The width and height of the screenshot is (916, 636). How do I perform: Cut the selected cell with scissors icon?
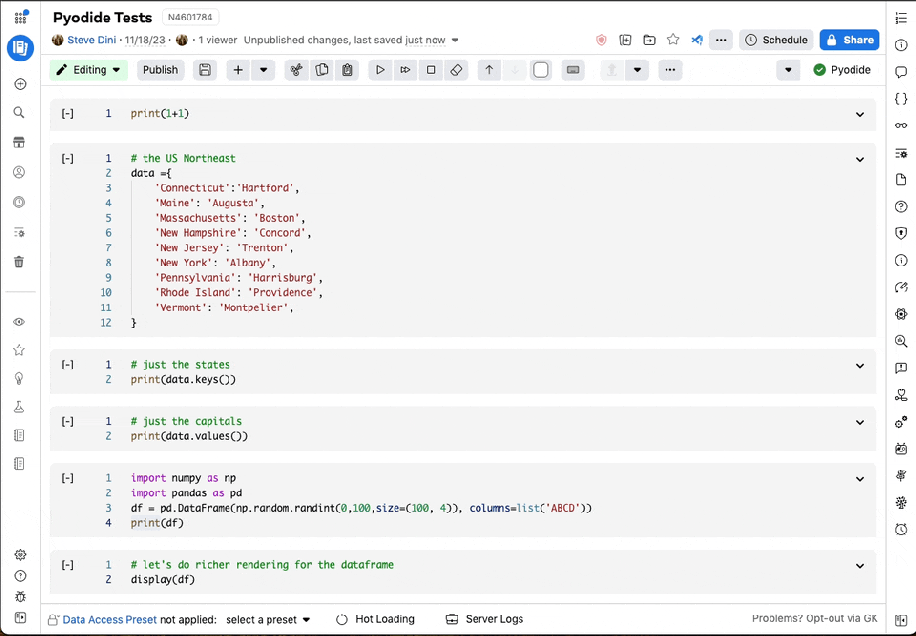(297, 70)
